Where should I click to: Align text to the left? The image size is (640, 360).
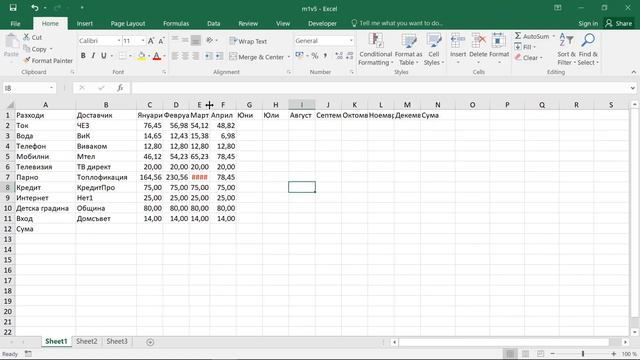click(x=175, y=56)
